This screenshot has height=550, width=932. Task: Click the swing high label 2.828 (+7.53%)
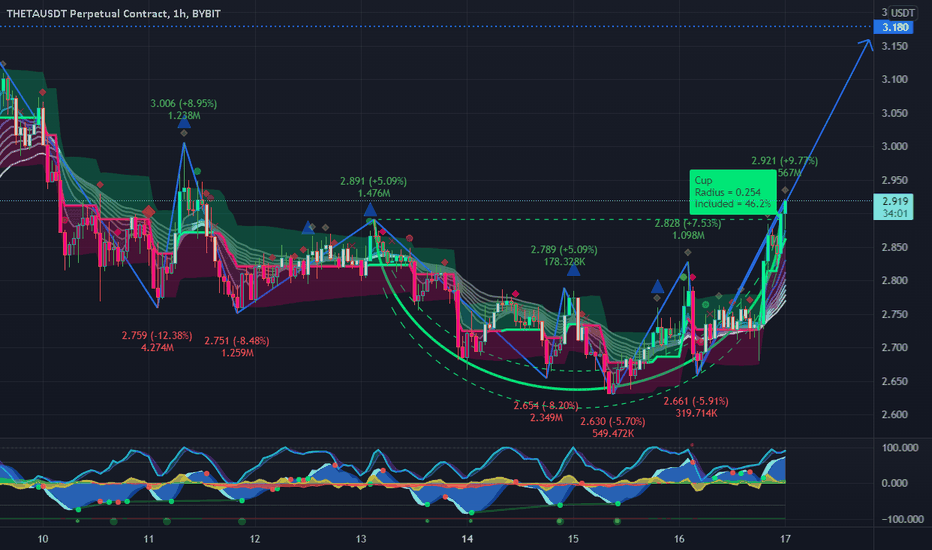688,224
